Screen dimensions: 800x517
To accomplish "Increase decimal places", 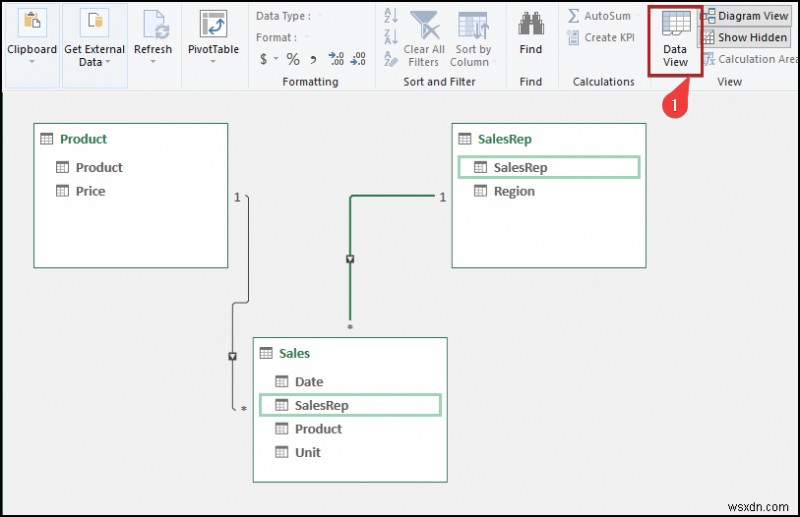I will point(336,59).
